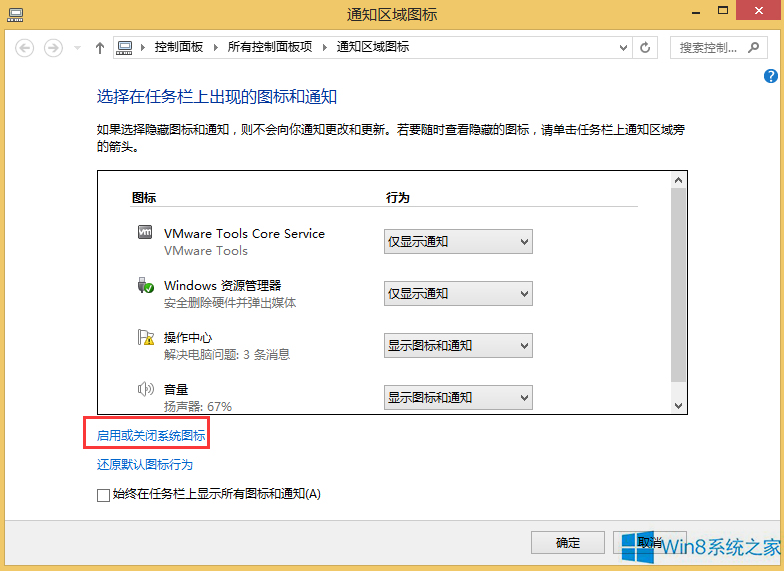The width and height of the screenshot is (784, 571).
Task: Enable 始终在任务栏上显示所有图标和通知 checkbox
Action: pos(104,495)
